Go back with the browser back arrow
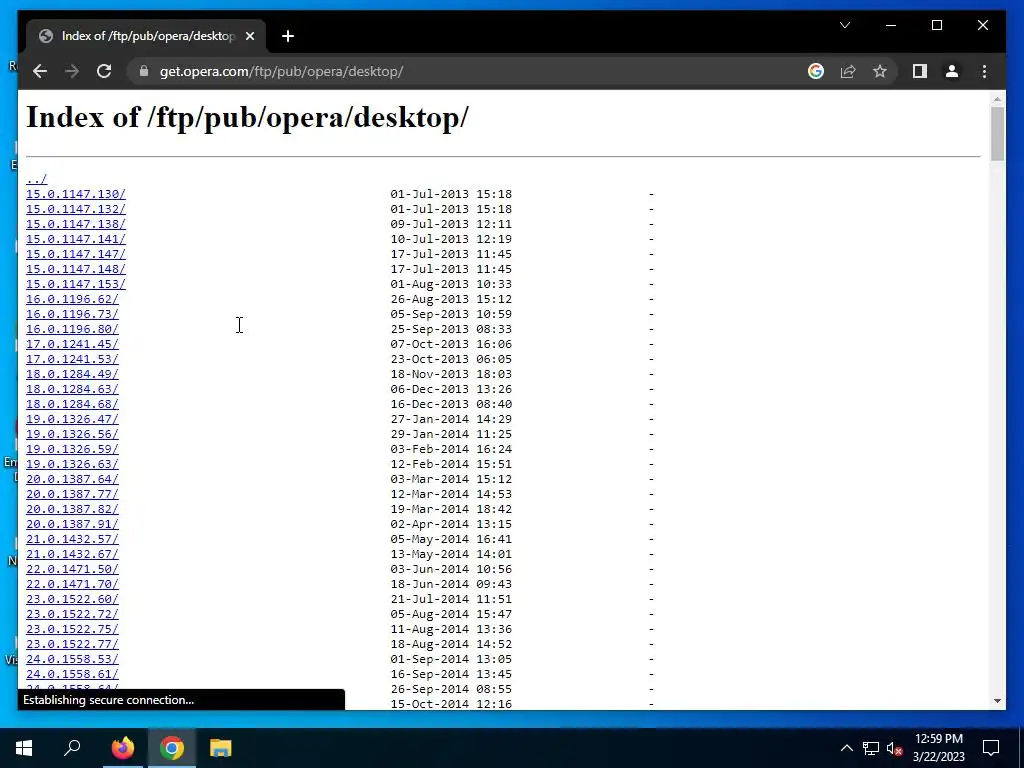This screenshot has width=1024, height=768. click(x=40, y=71)
